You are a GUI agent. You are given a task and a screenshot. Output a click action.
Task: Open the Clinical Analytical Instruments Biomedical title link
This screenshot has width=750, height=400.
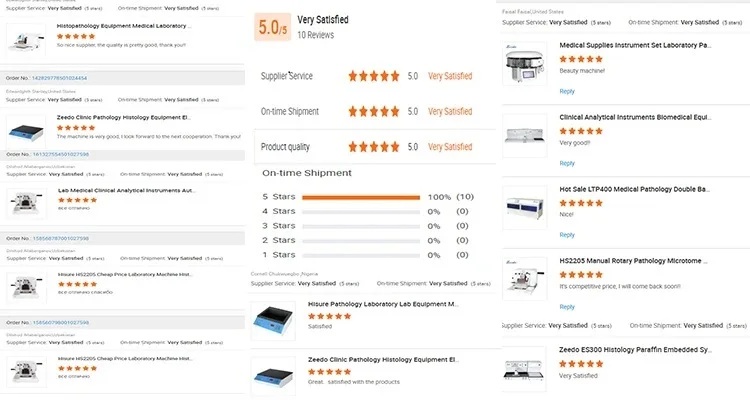[635, 117]
